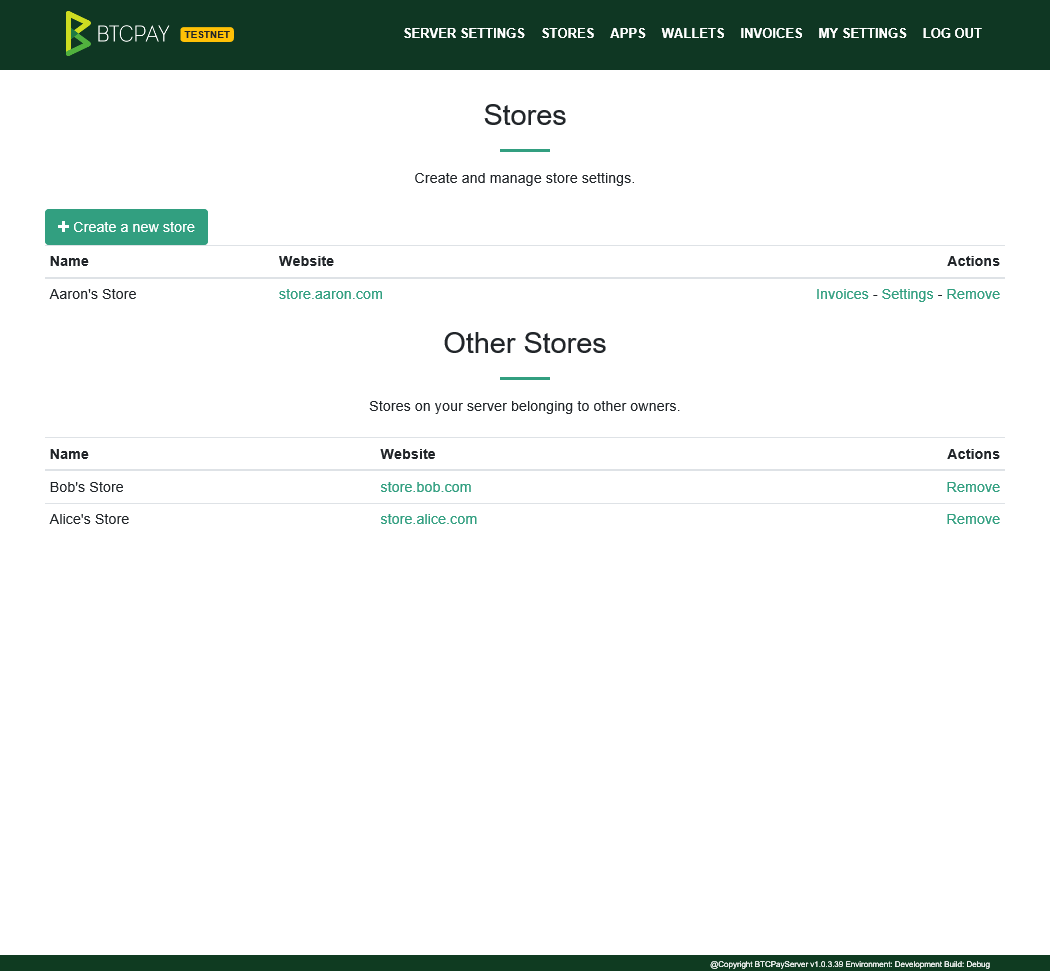Click the copyright text in the footer

pyautogui.click(x=848, y=964)
